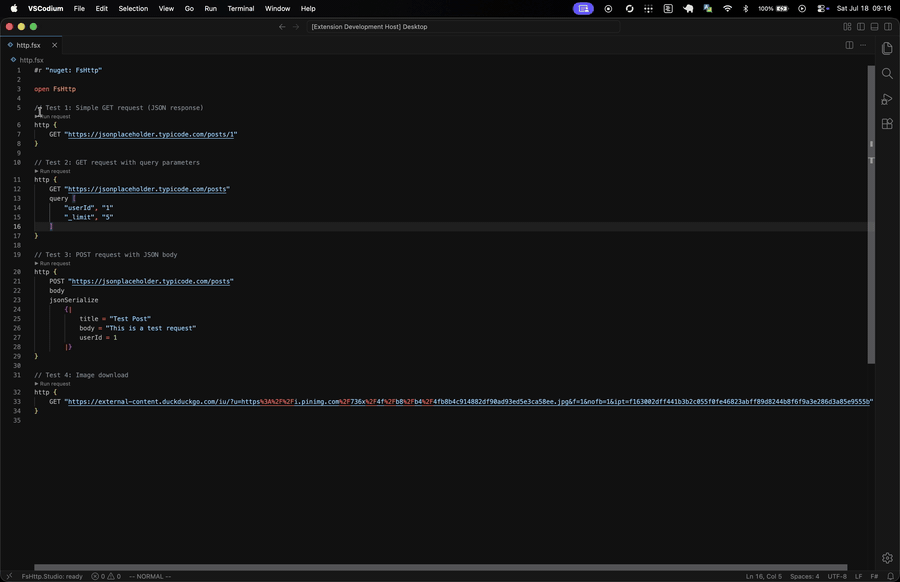Image resolution: width=900 pixels, height=582 pixels.
Task: Select the http.fsx editor tab
Action: 32,45
